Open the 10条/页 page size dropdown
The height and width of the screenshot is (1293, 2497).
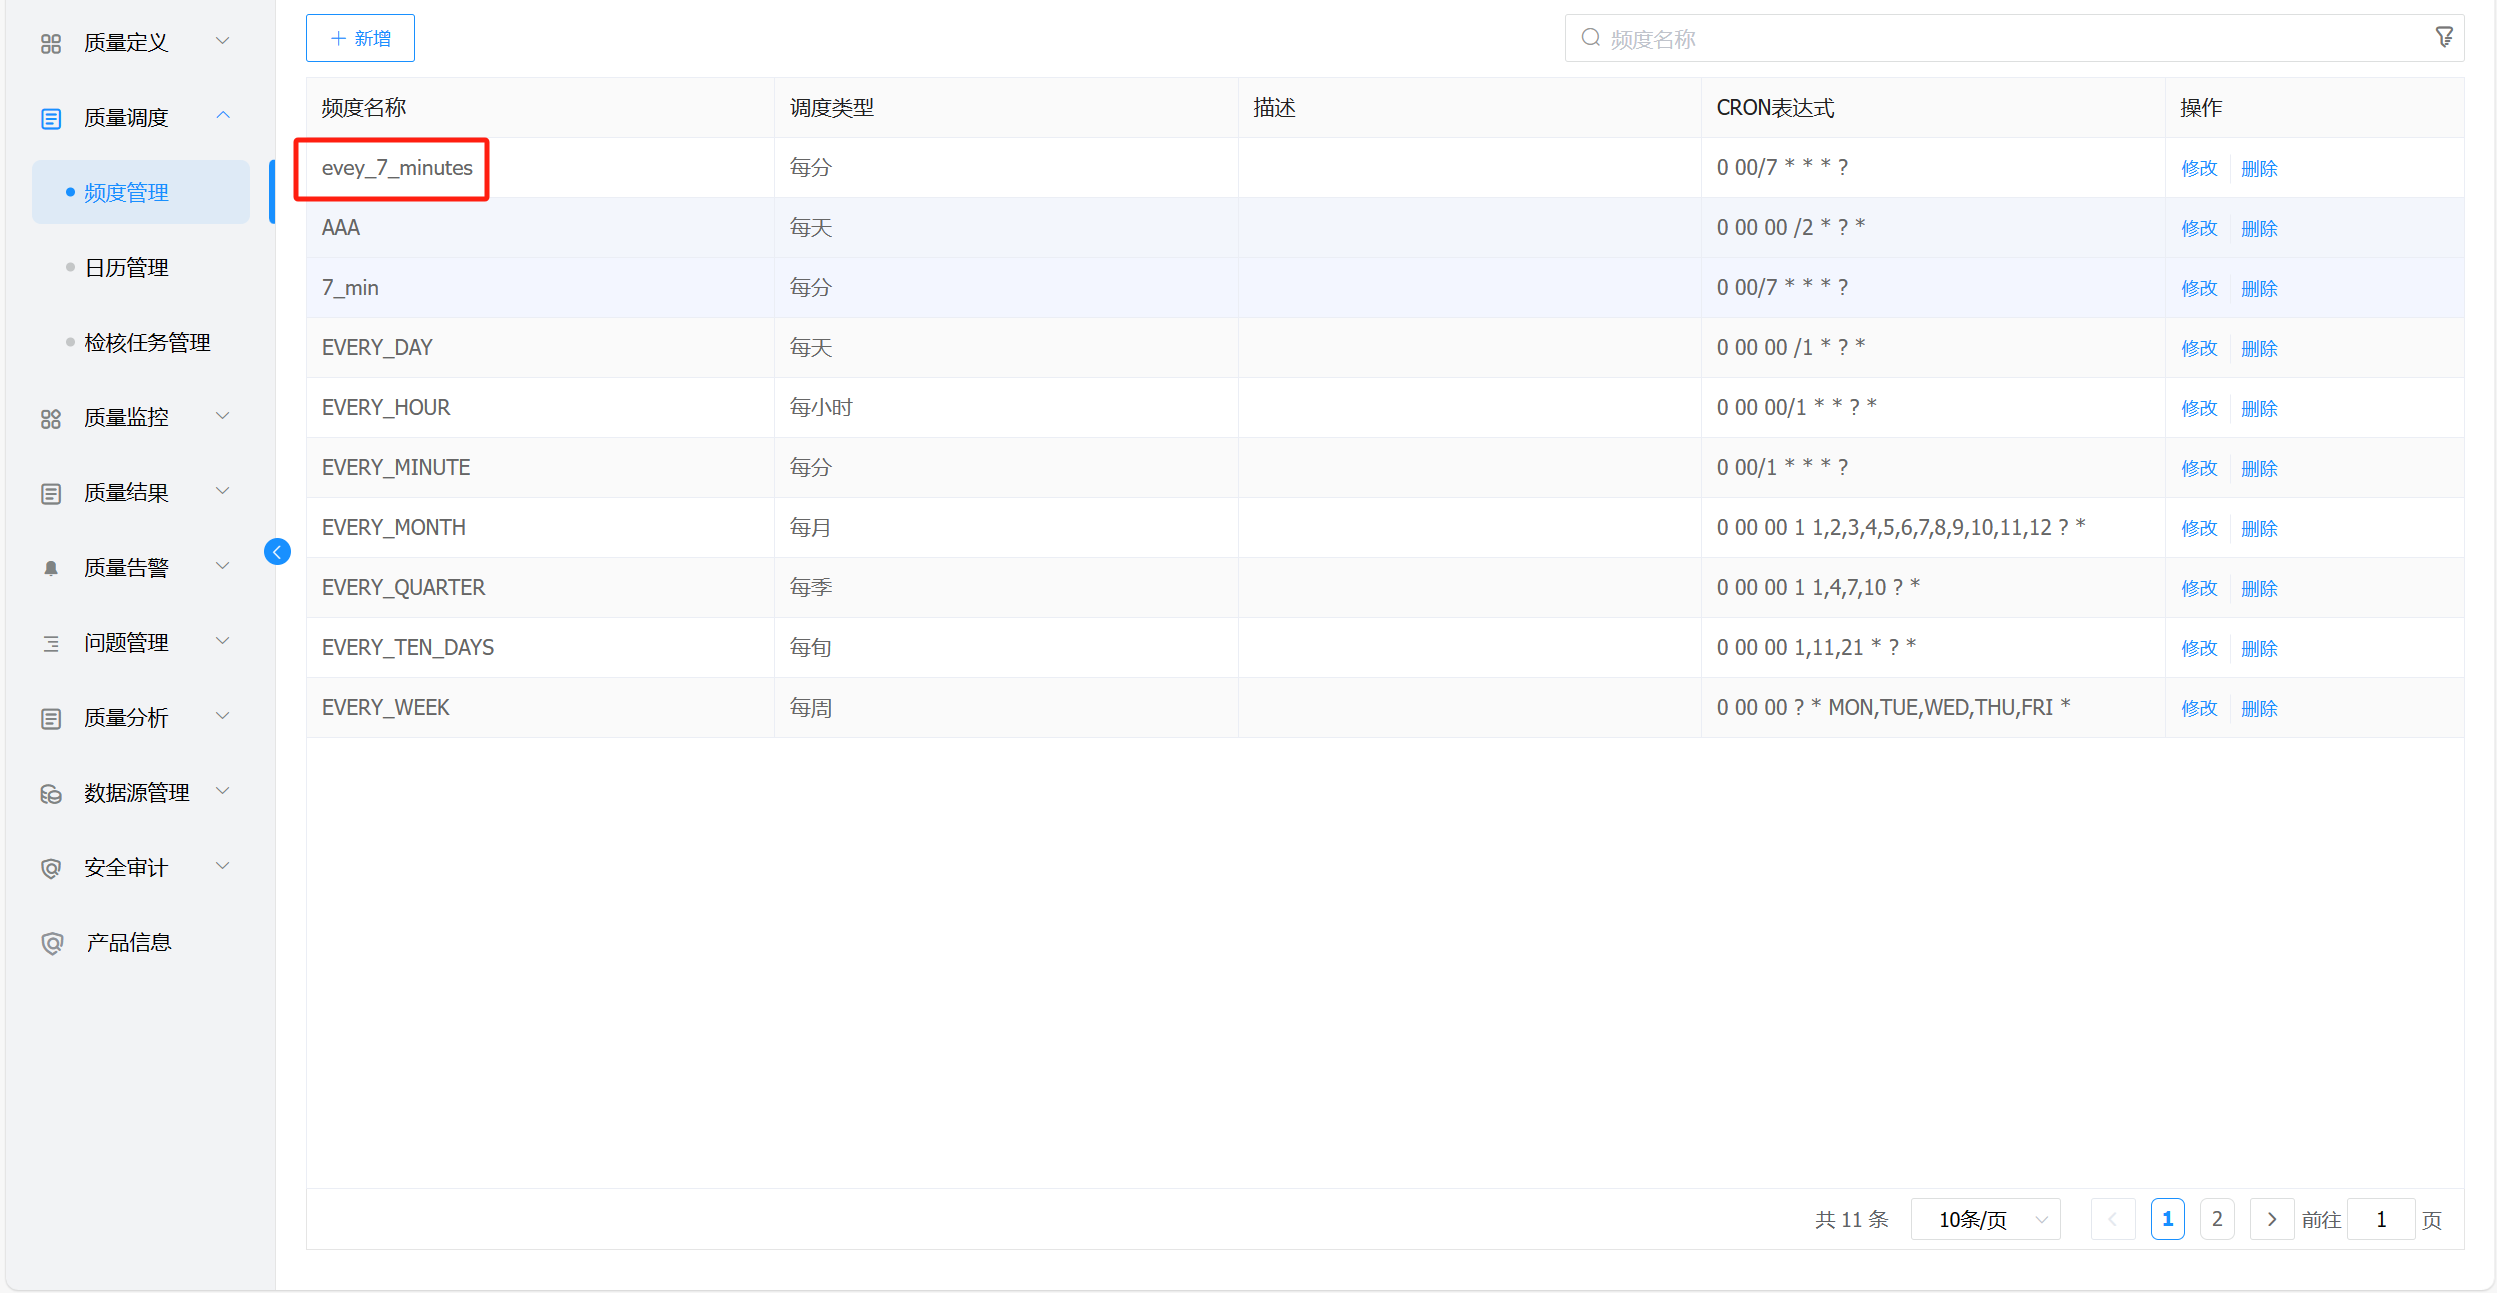click(1985, 1219)
